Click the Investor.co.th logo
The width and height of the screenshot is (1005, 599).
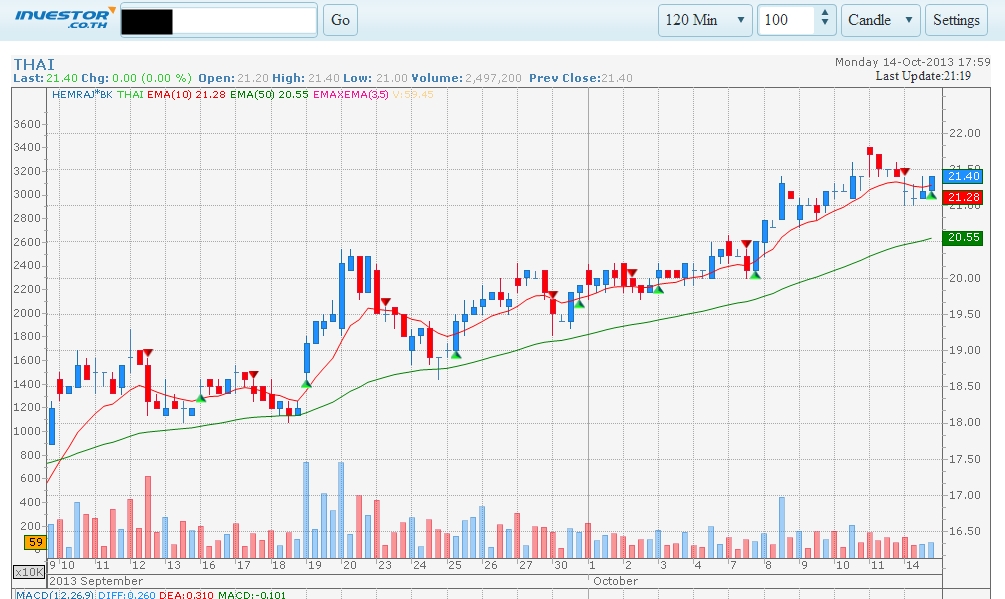pyautogui.click(x=65, y=19)
